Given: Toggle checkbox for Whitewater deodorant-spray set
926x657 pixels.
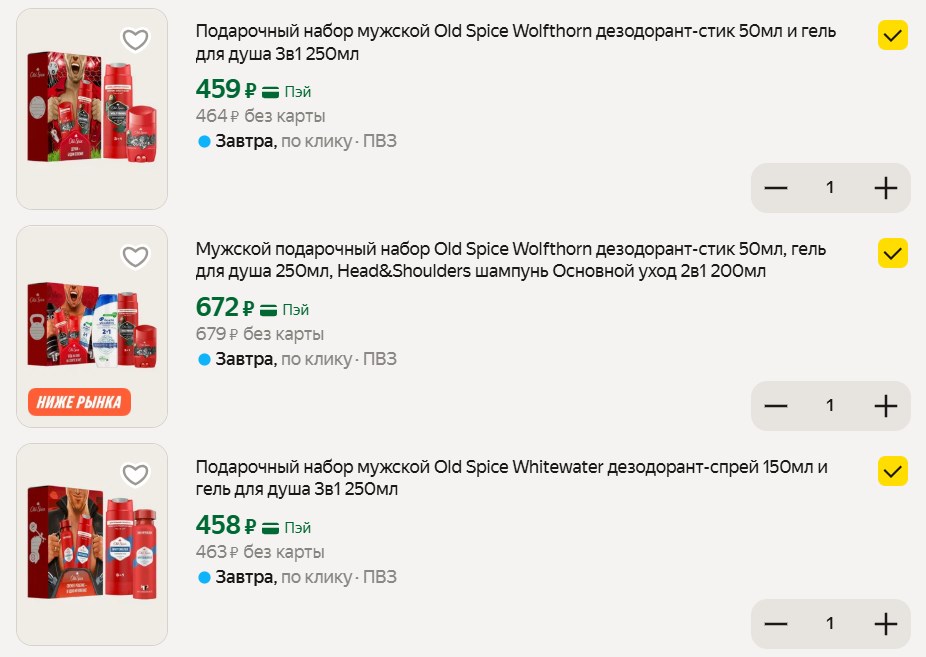Looking at the screenshot, I should coord(893,470).
